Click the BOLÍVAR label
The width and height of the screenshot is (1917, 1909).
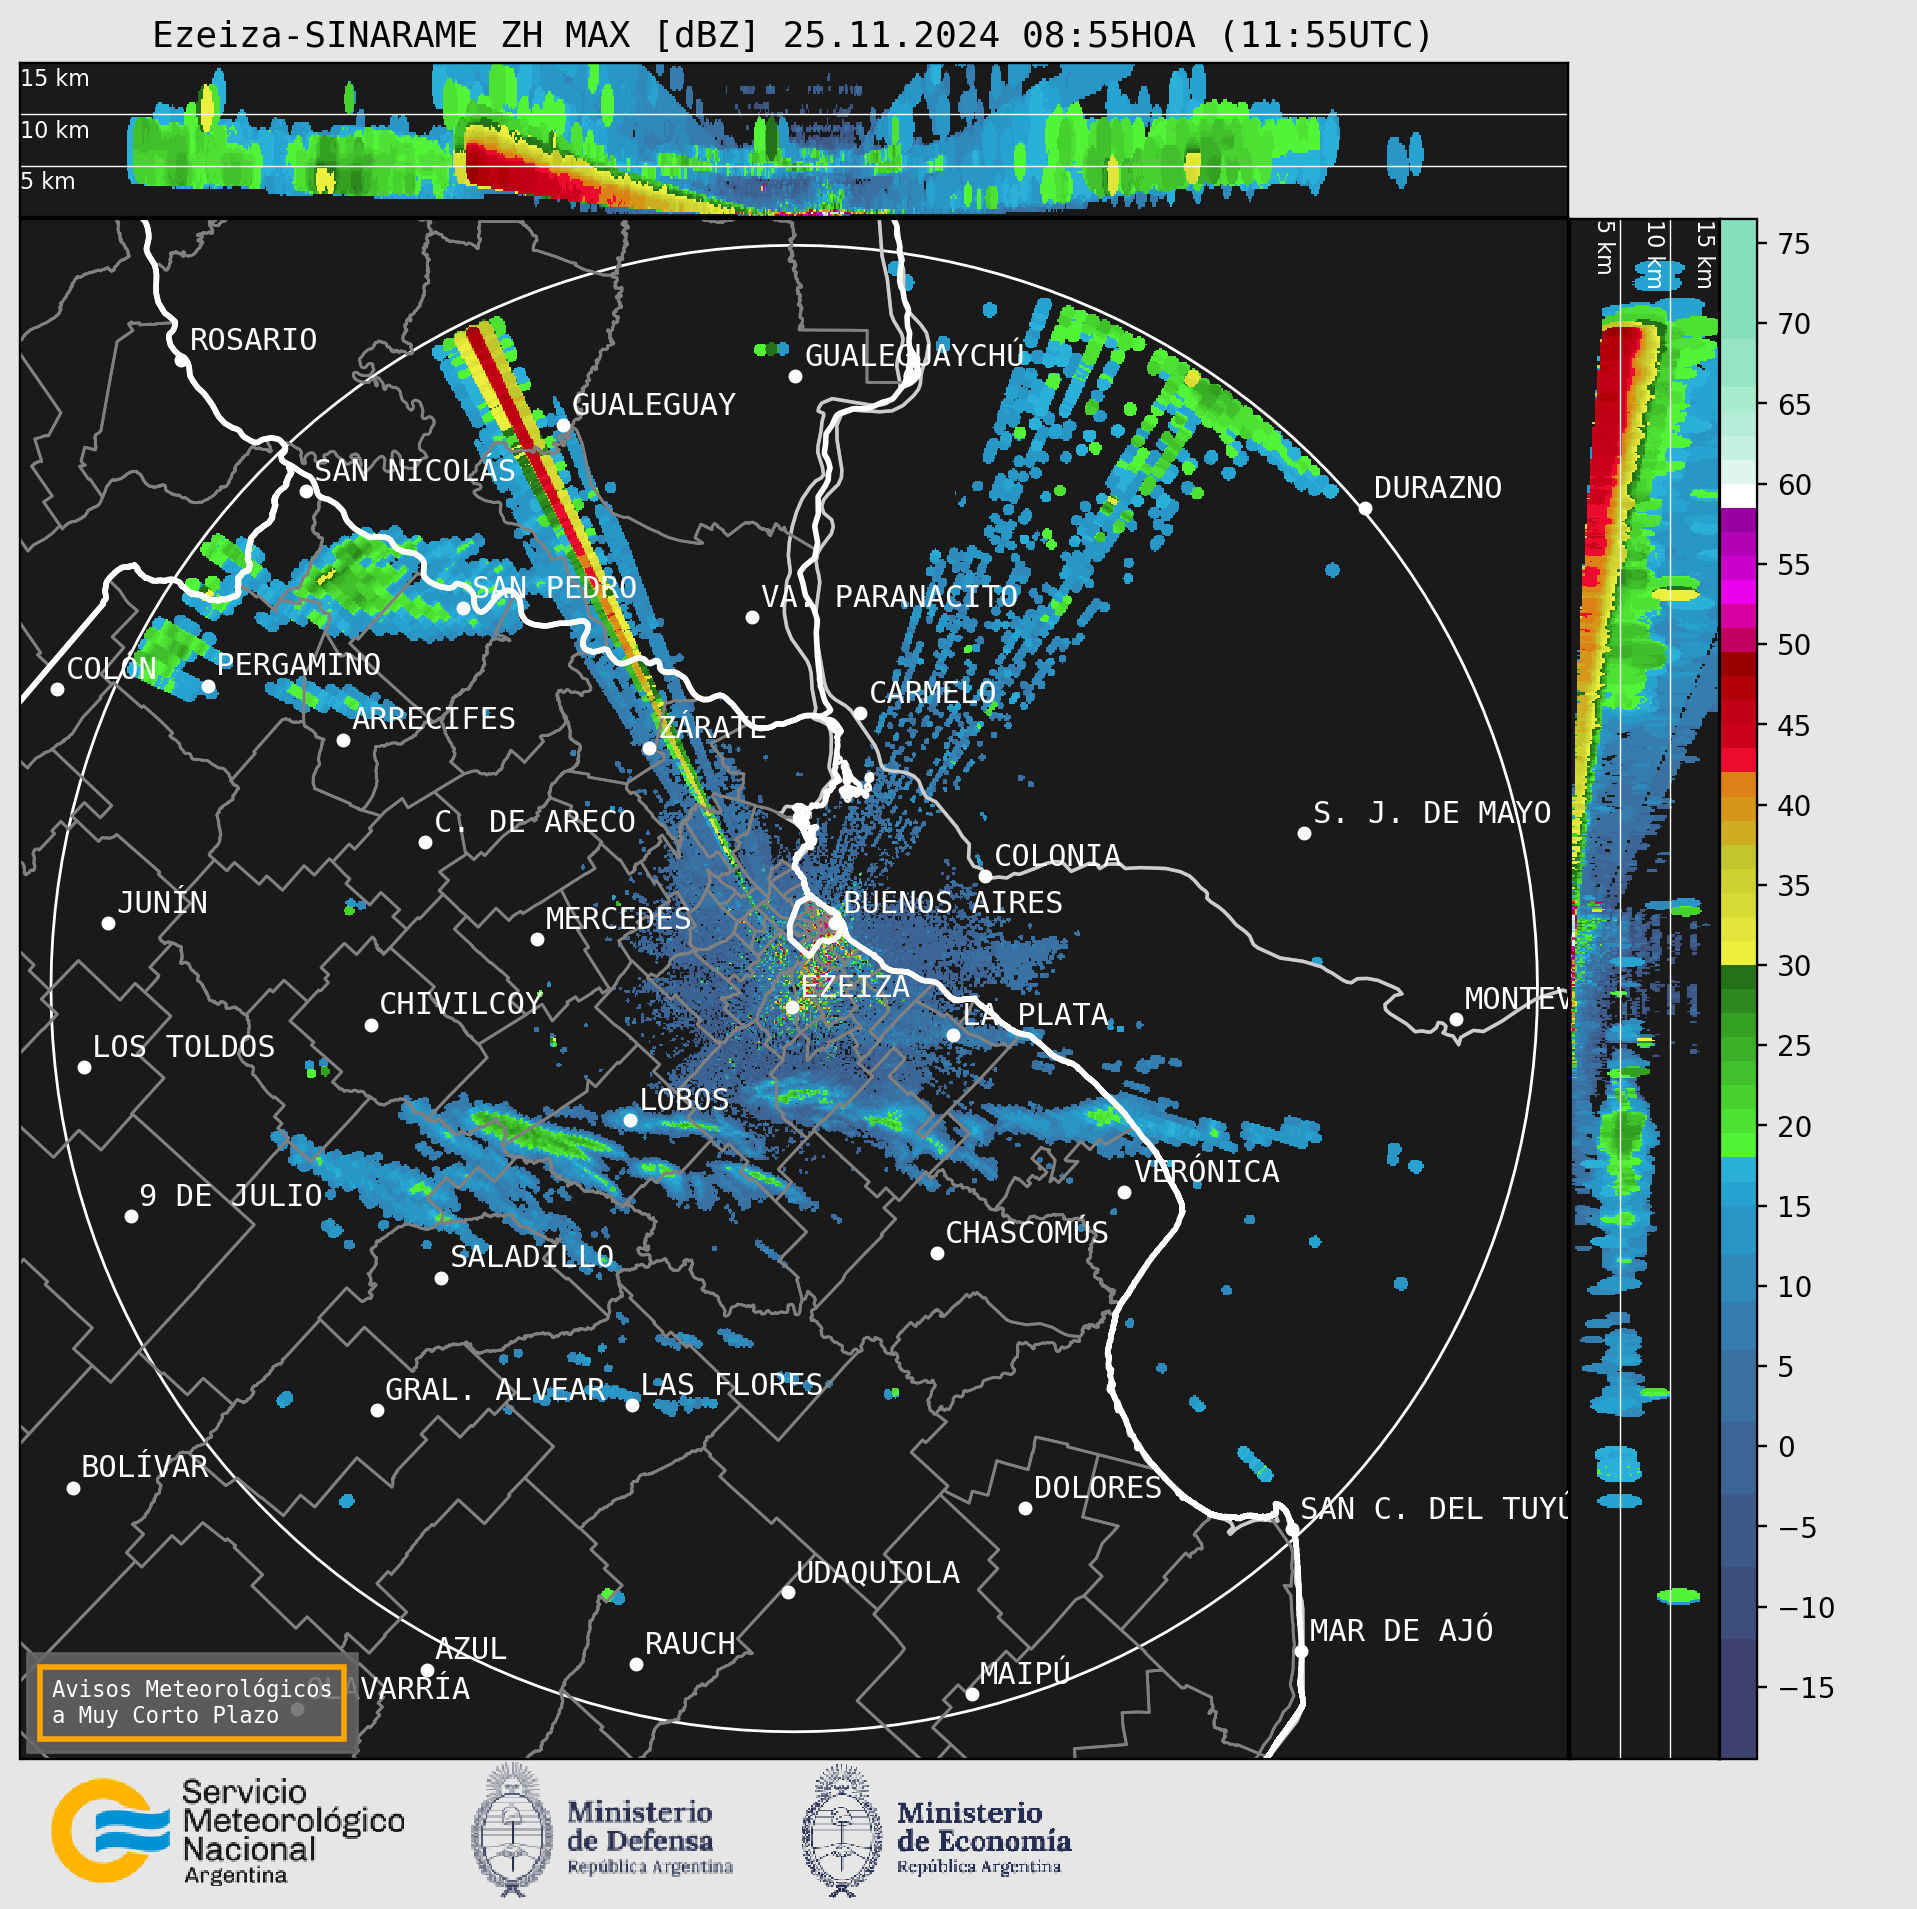145,1466
